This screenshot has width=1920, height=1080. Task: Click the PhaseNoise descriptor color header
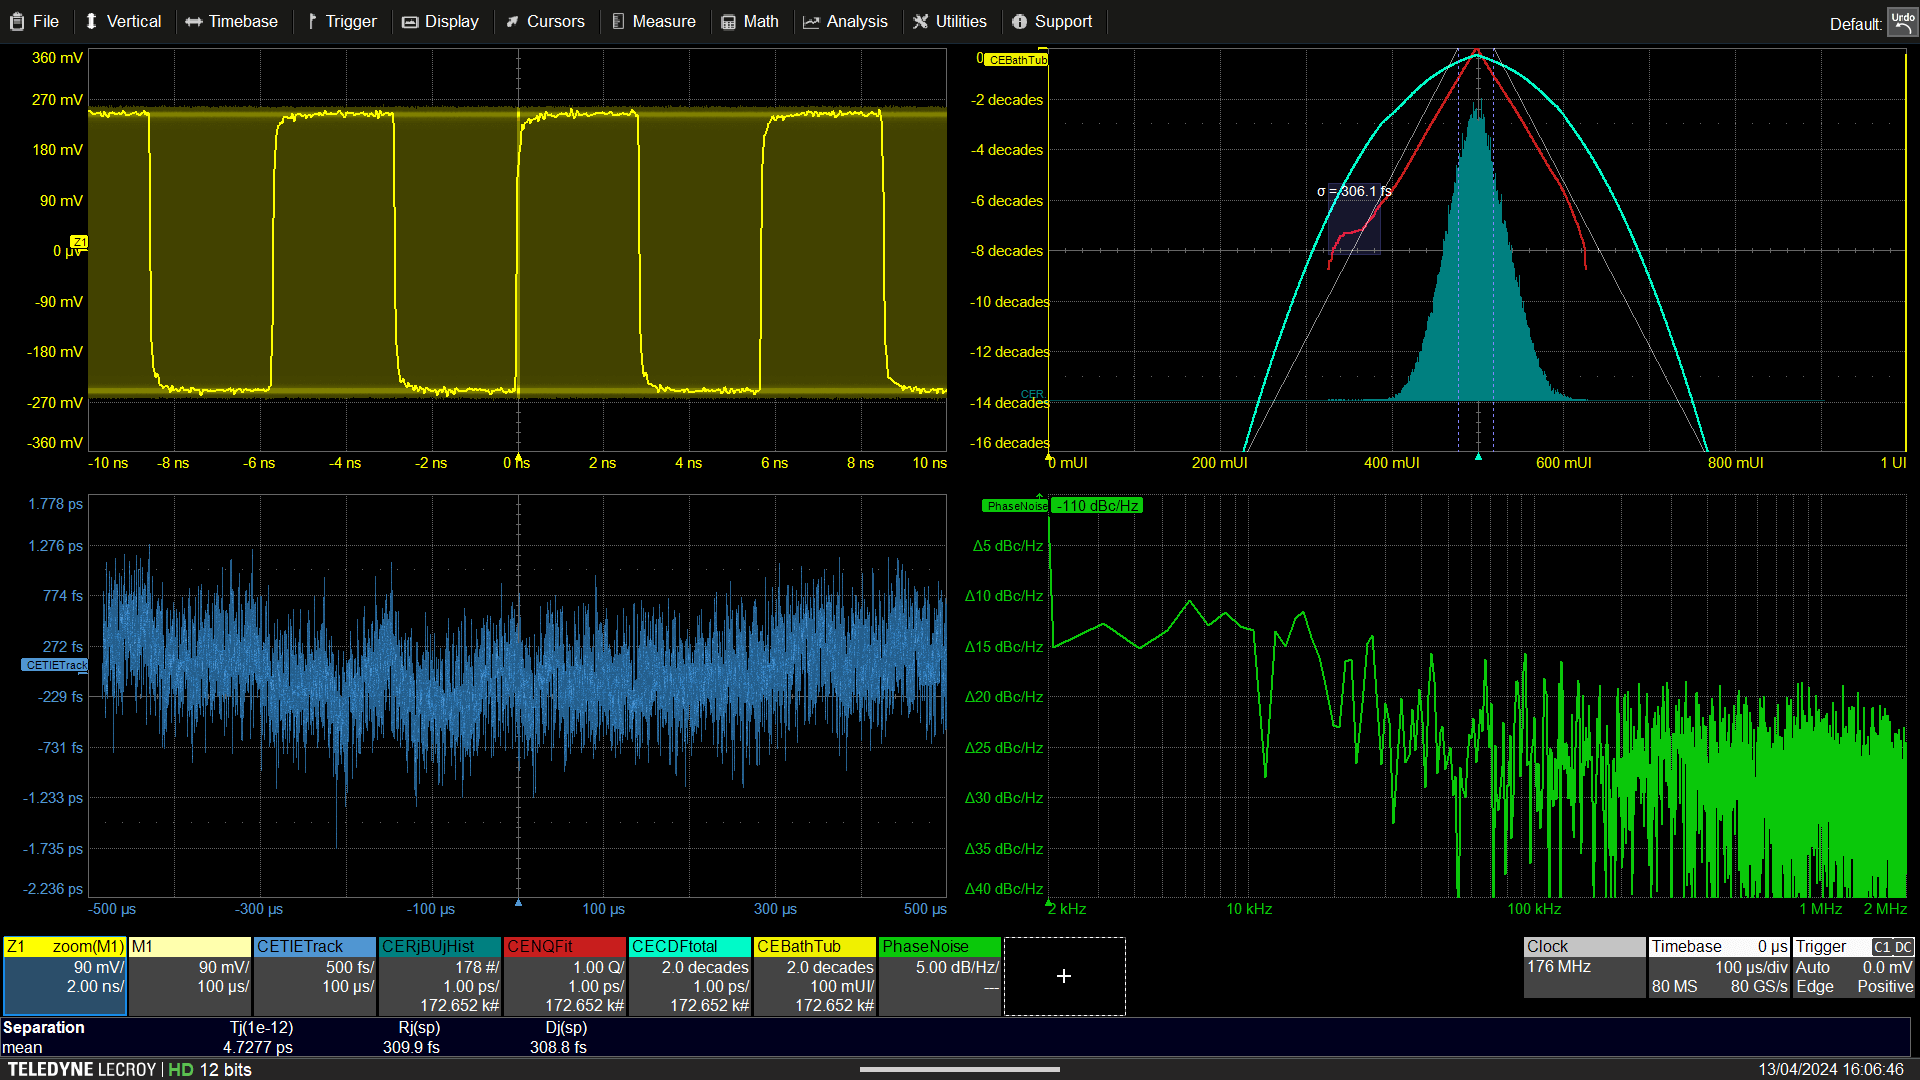point(939,946)
